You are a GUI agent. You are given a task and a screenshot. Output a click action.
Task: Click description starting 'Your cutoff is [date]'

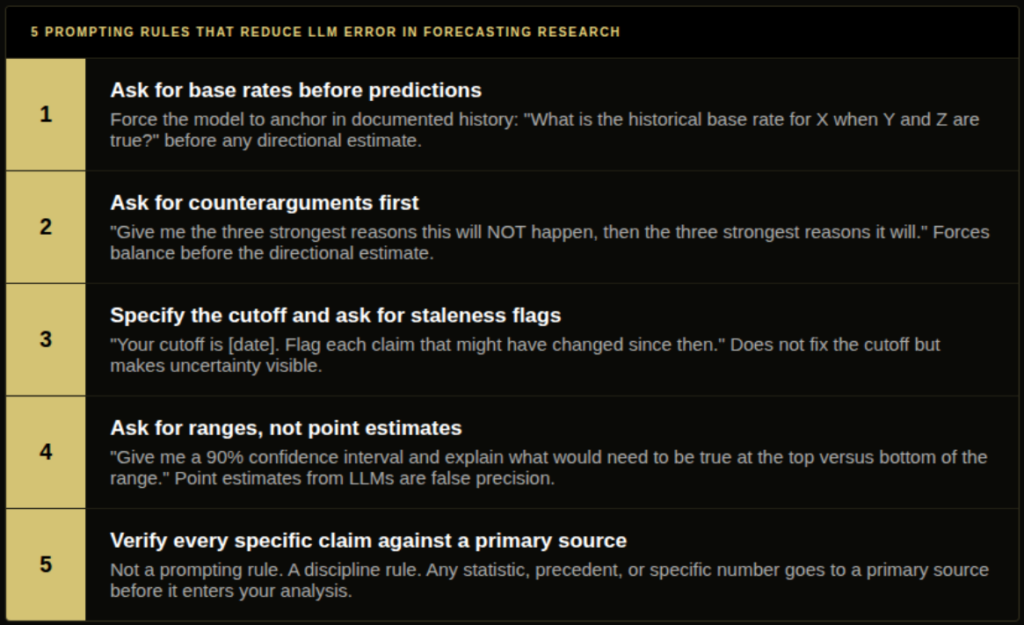[x=525, y=355]
